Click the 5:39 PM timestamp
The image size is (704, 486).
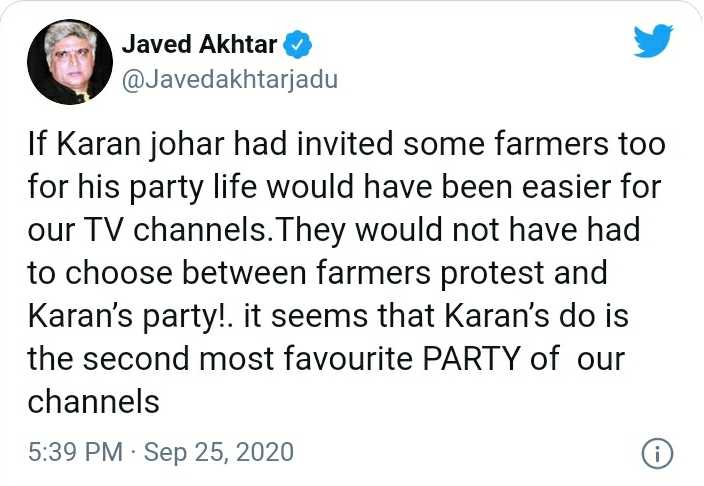(75, 452)
